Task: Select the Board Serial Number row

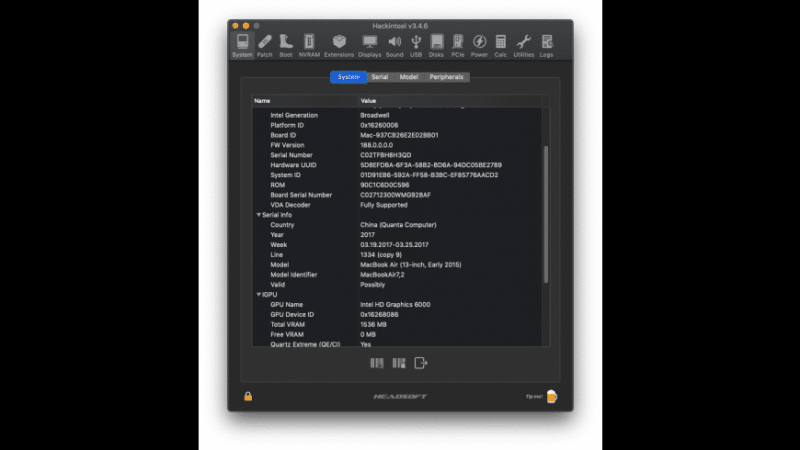Action: (x=396, y=195)
